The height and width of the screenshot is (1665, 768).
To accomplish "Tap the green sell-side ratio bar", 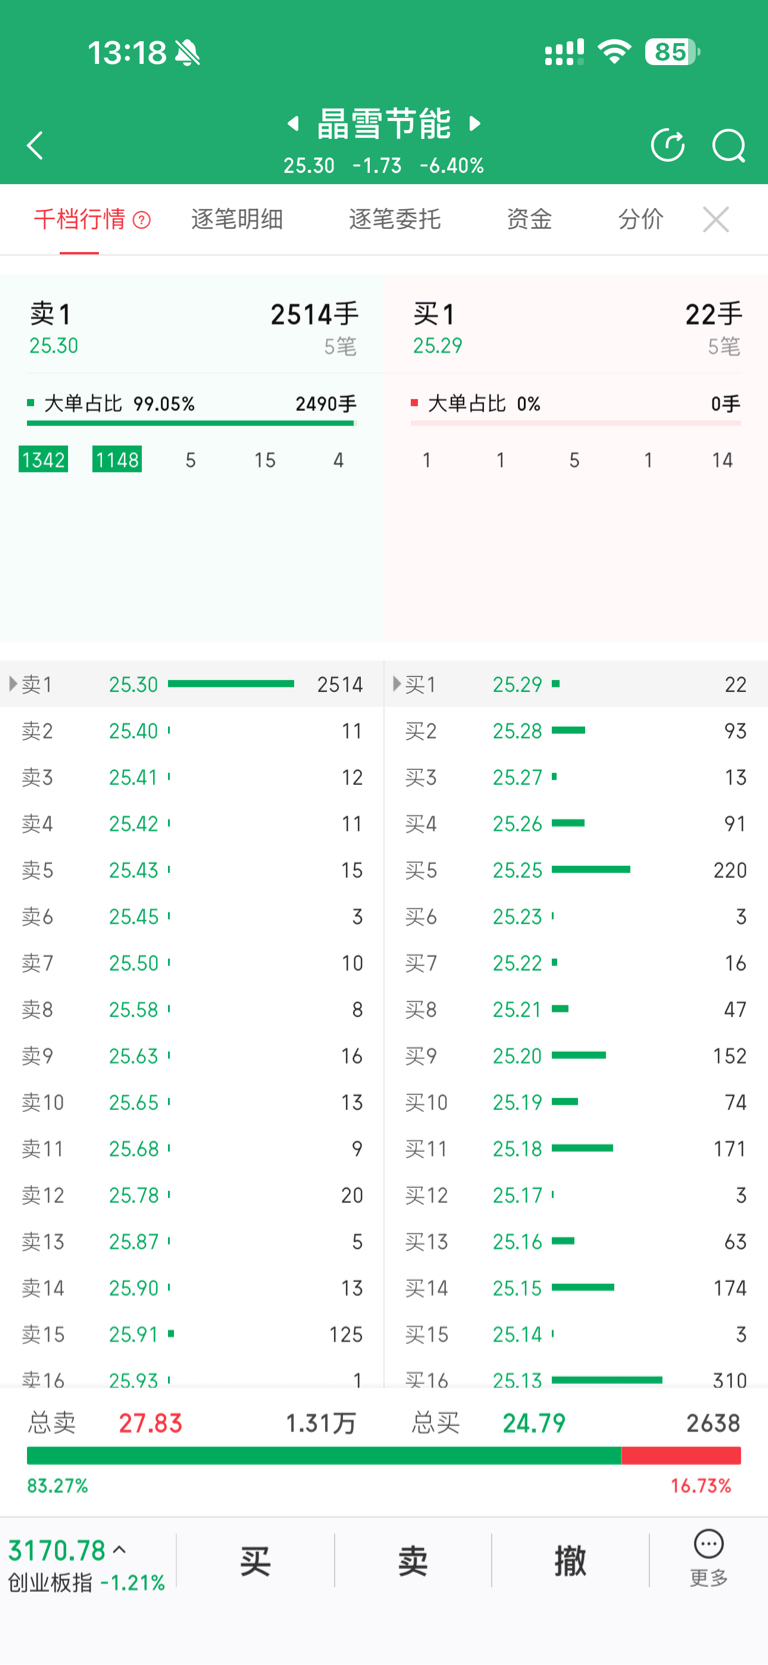I will tap(323, 1456).
